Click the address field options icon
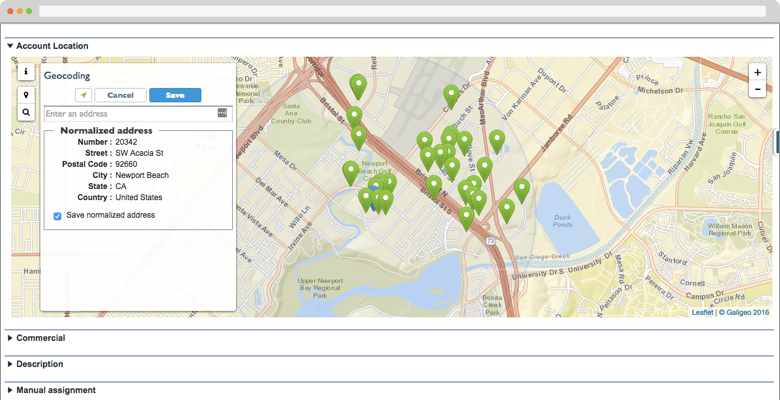 tap(222, 114)
